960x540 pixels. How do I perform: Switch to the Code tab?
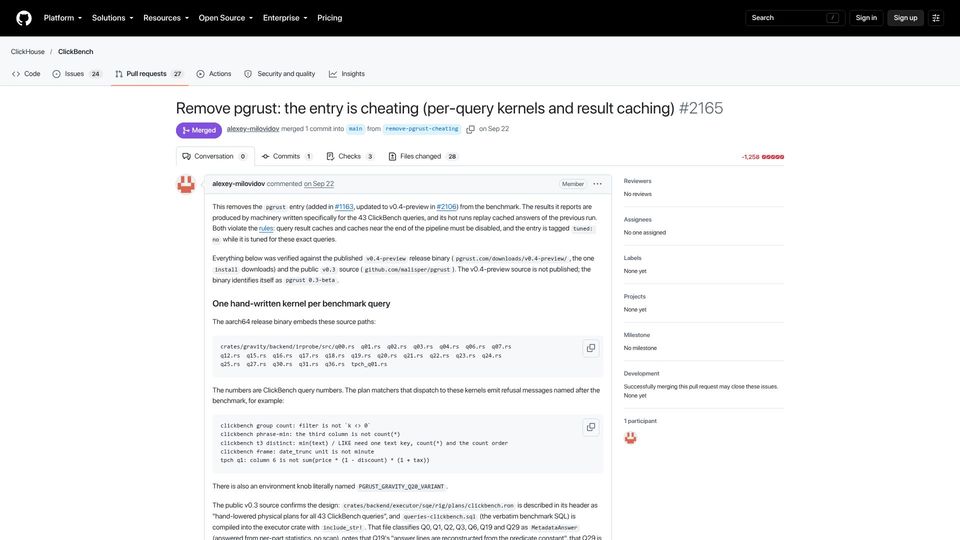coord(26,73)
